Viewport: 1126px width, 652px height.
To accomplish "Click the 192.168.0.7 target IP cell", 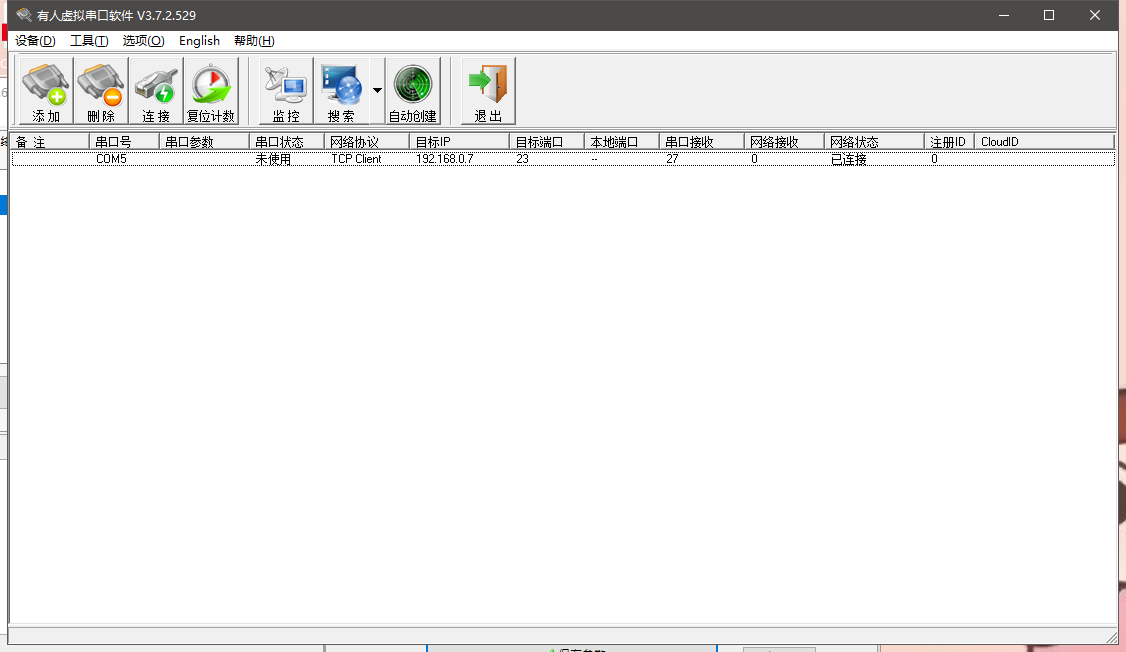I will tap(445, 159).
